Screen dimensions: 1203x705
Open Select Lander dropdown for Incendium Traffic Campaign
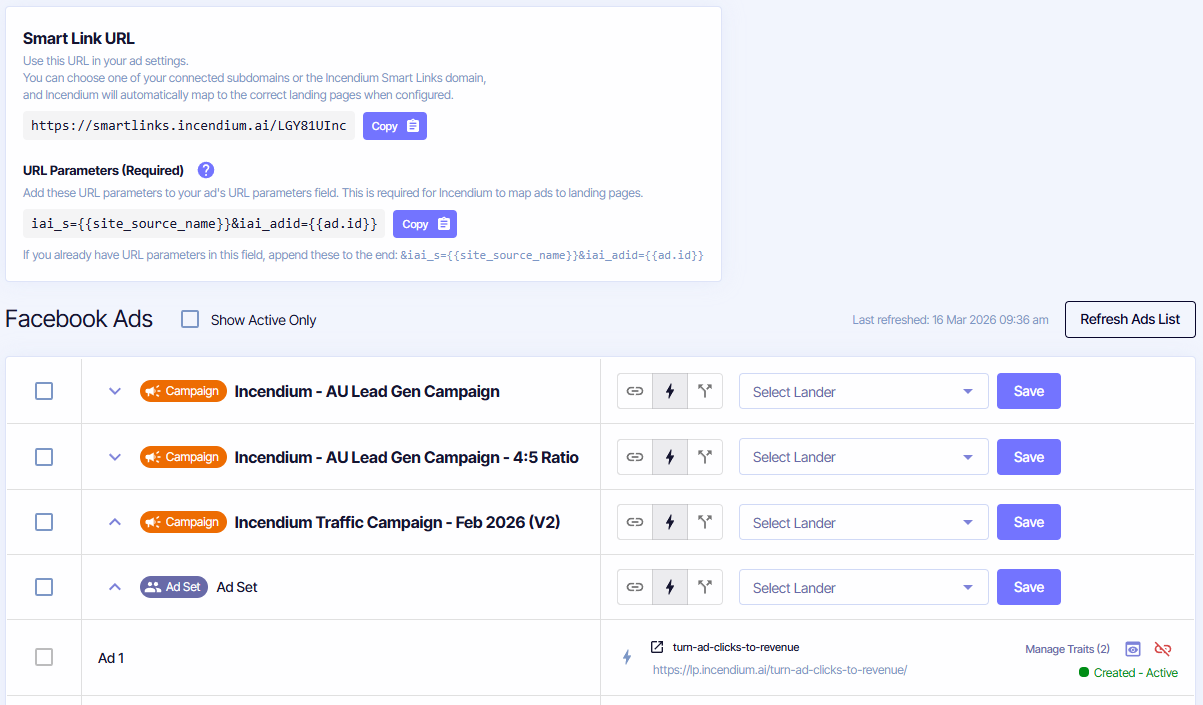point(864,522)
